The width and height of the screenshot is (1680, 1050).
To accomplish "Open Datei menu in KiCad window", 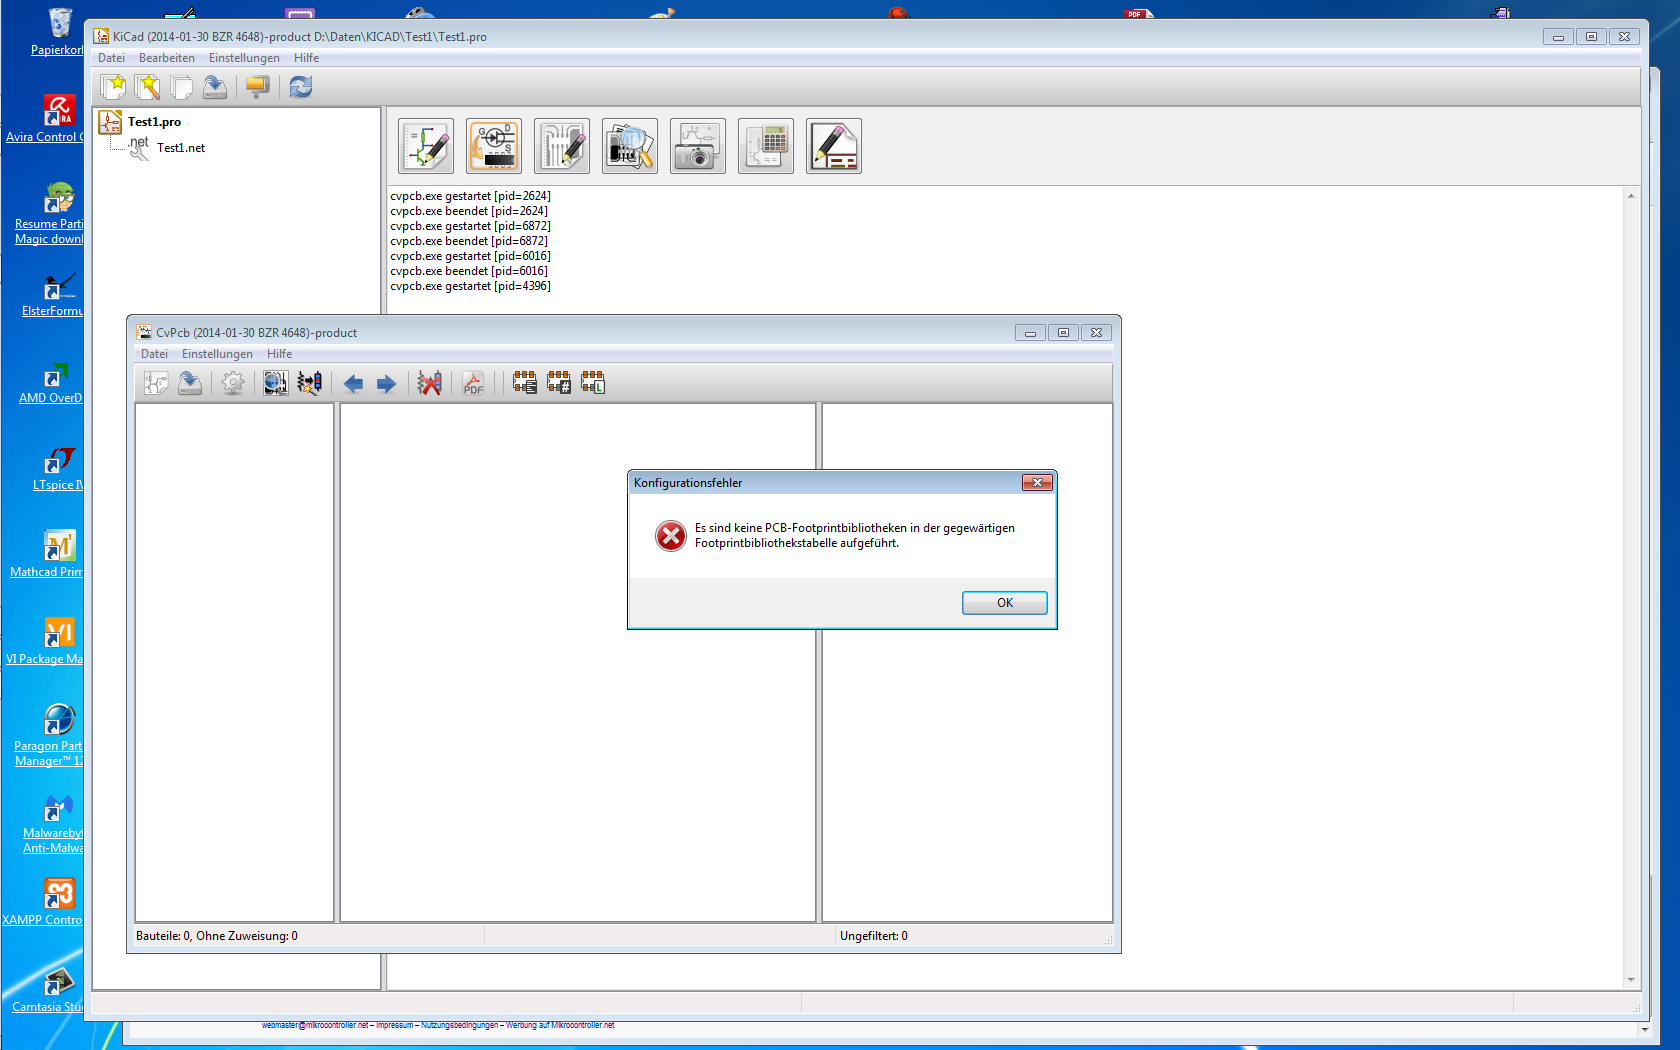I will point(111,58).
